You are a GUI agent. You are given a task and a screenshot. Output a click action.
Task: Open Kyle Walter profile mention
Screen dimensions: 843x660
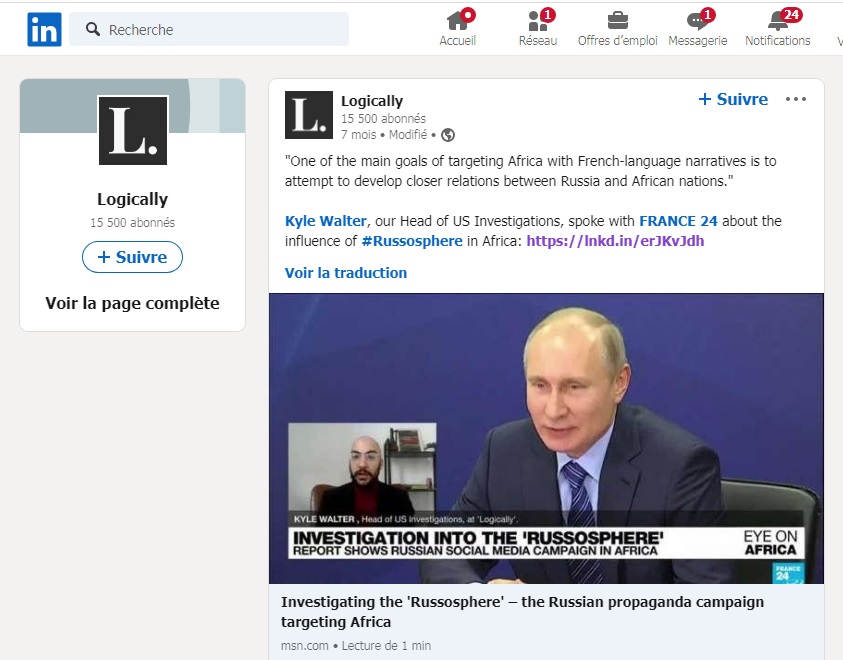(x=326, y=221)
